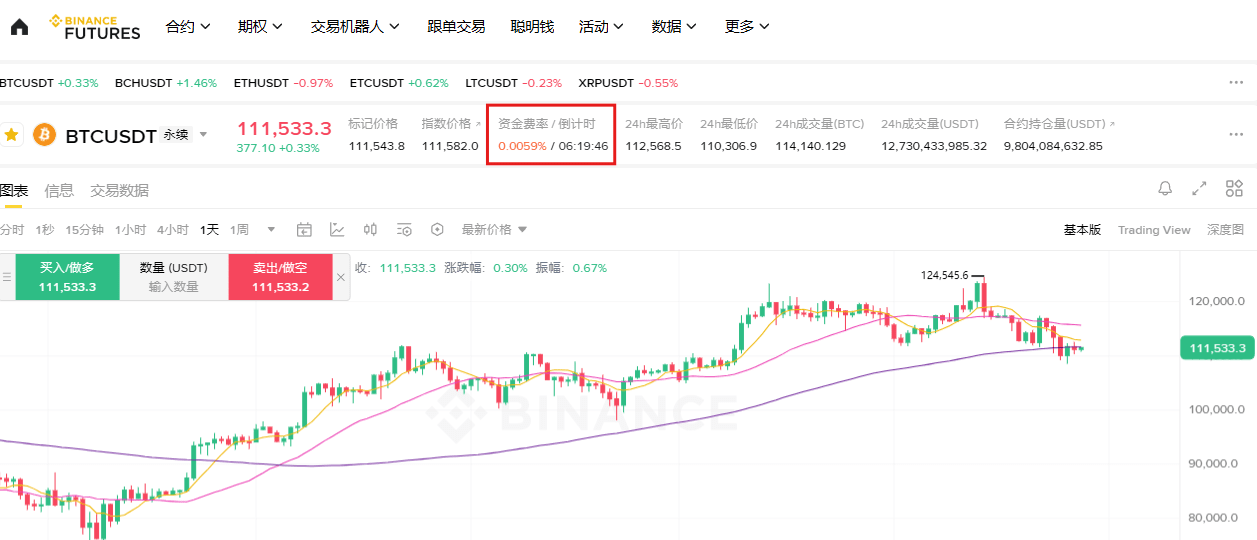The height and width of the screenshot is (540, 1257).
Task: Select the 1秒 interval
Action: pos(44,230)
